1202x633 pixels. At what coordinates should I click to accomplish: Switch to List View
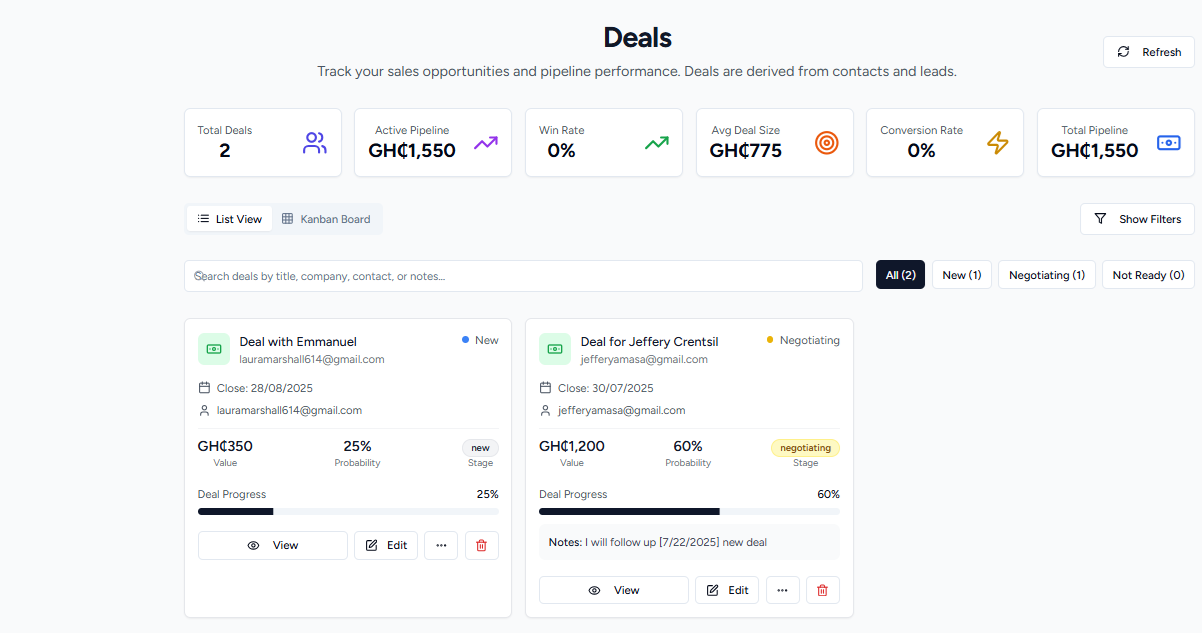click(x=230, y=219)
